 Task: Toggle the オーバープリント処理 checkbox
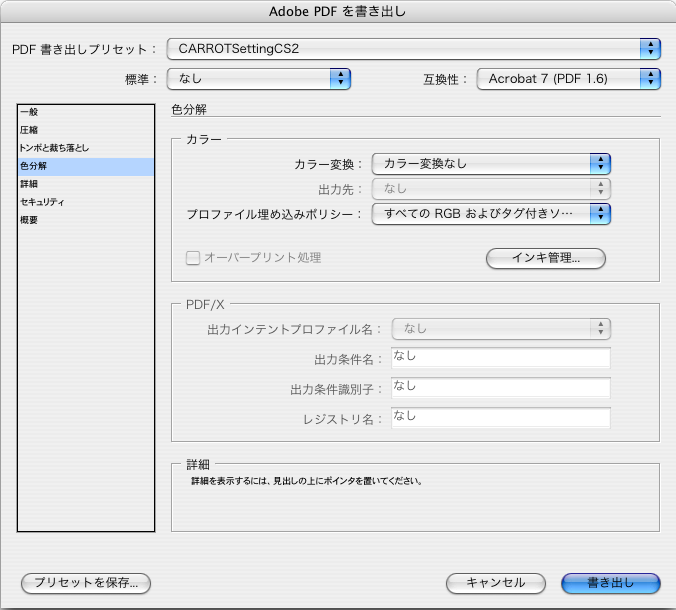coord(193,258)
